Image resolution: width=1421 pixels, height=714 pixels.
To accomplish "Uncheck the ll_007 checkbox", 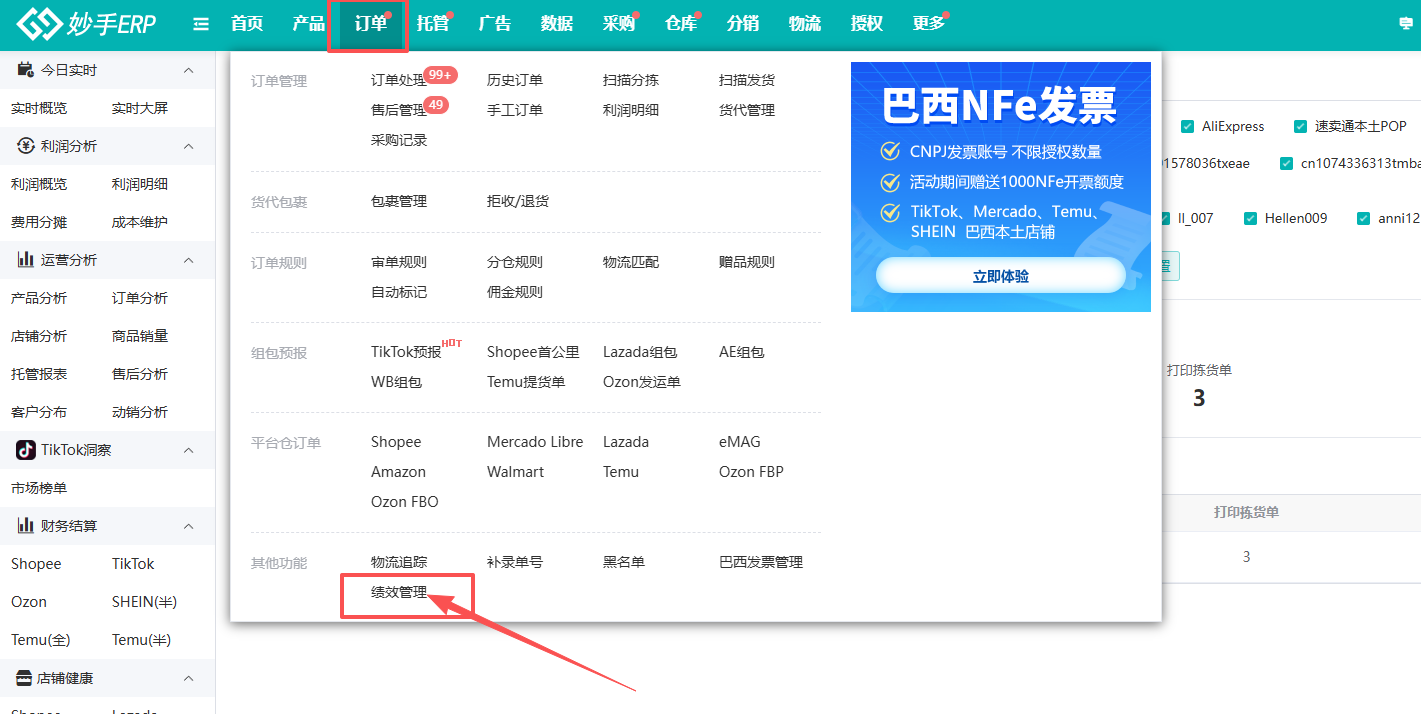I will point(1166,218).
